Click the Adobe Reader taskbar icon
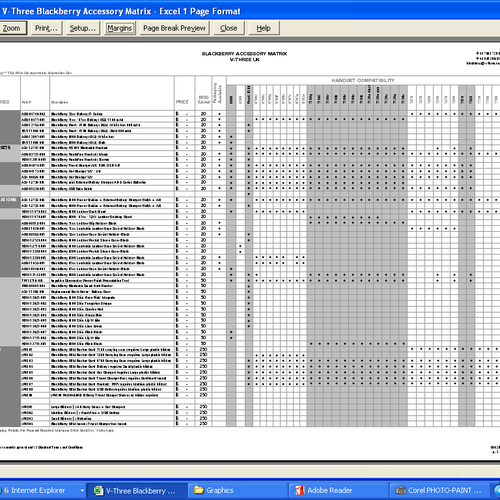Viewport: 500px width, 500px height. tap(300, 490)
